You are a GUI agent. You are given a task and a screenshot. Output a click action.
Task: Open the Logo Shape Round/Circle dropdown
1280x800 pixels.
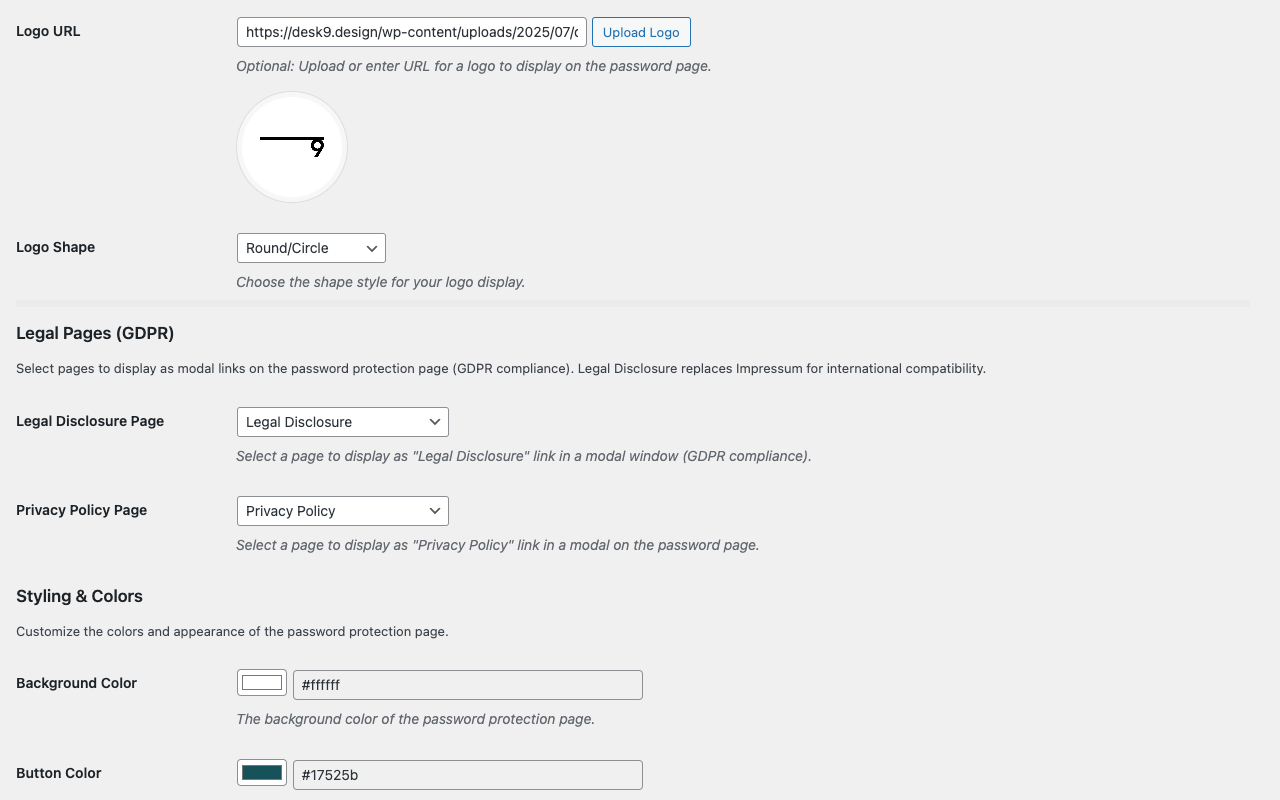[x=311, y=248]
